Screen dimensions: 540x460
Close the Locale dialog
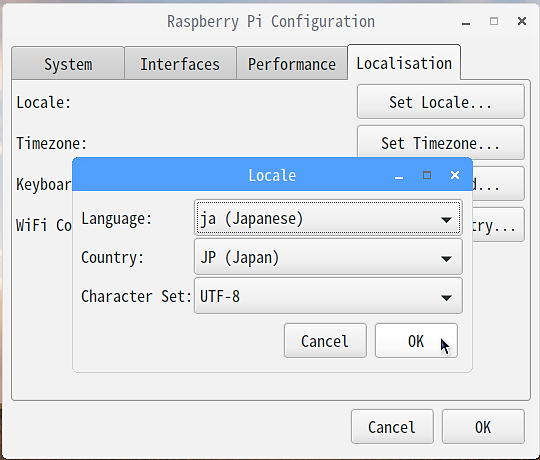click(455, 175)
